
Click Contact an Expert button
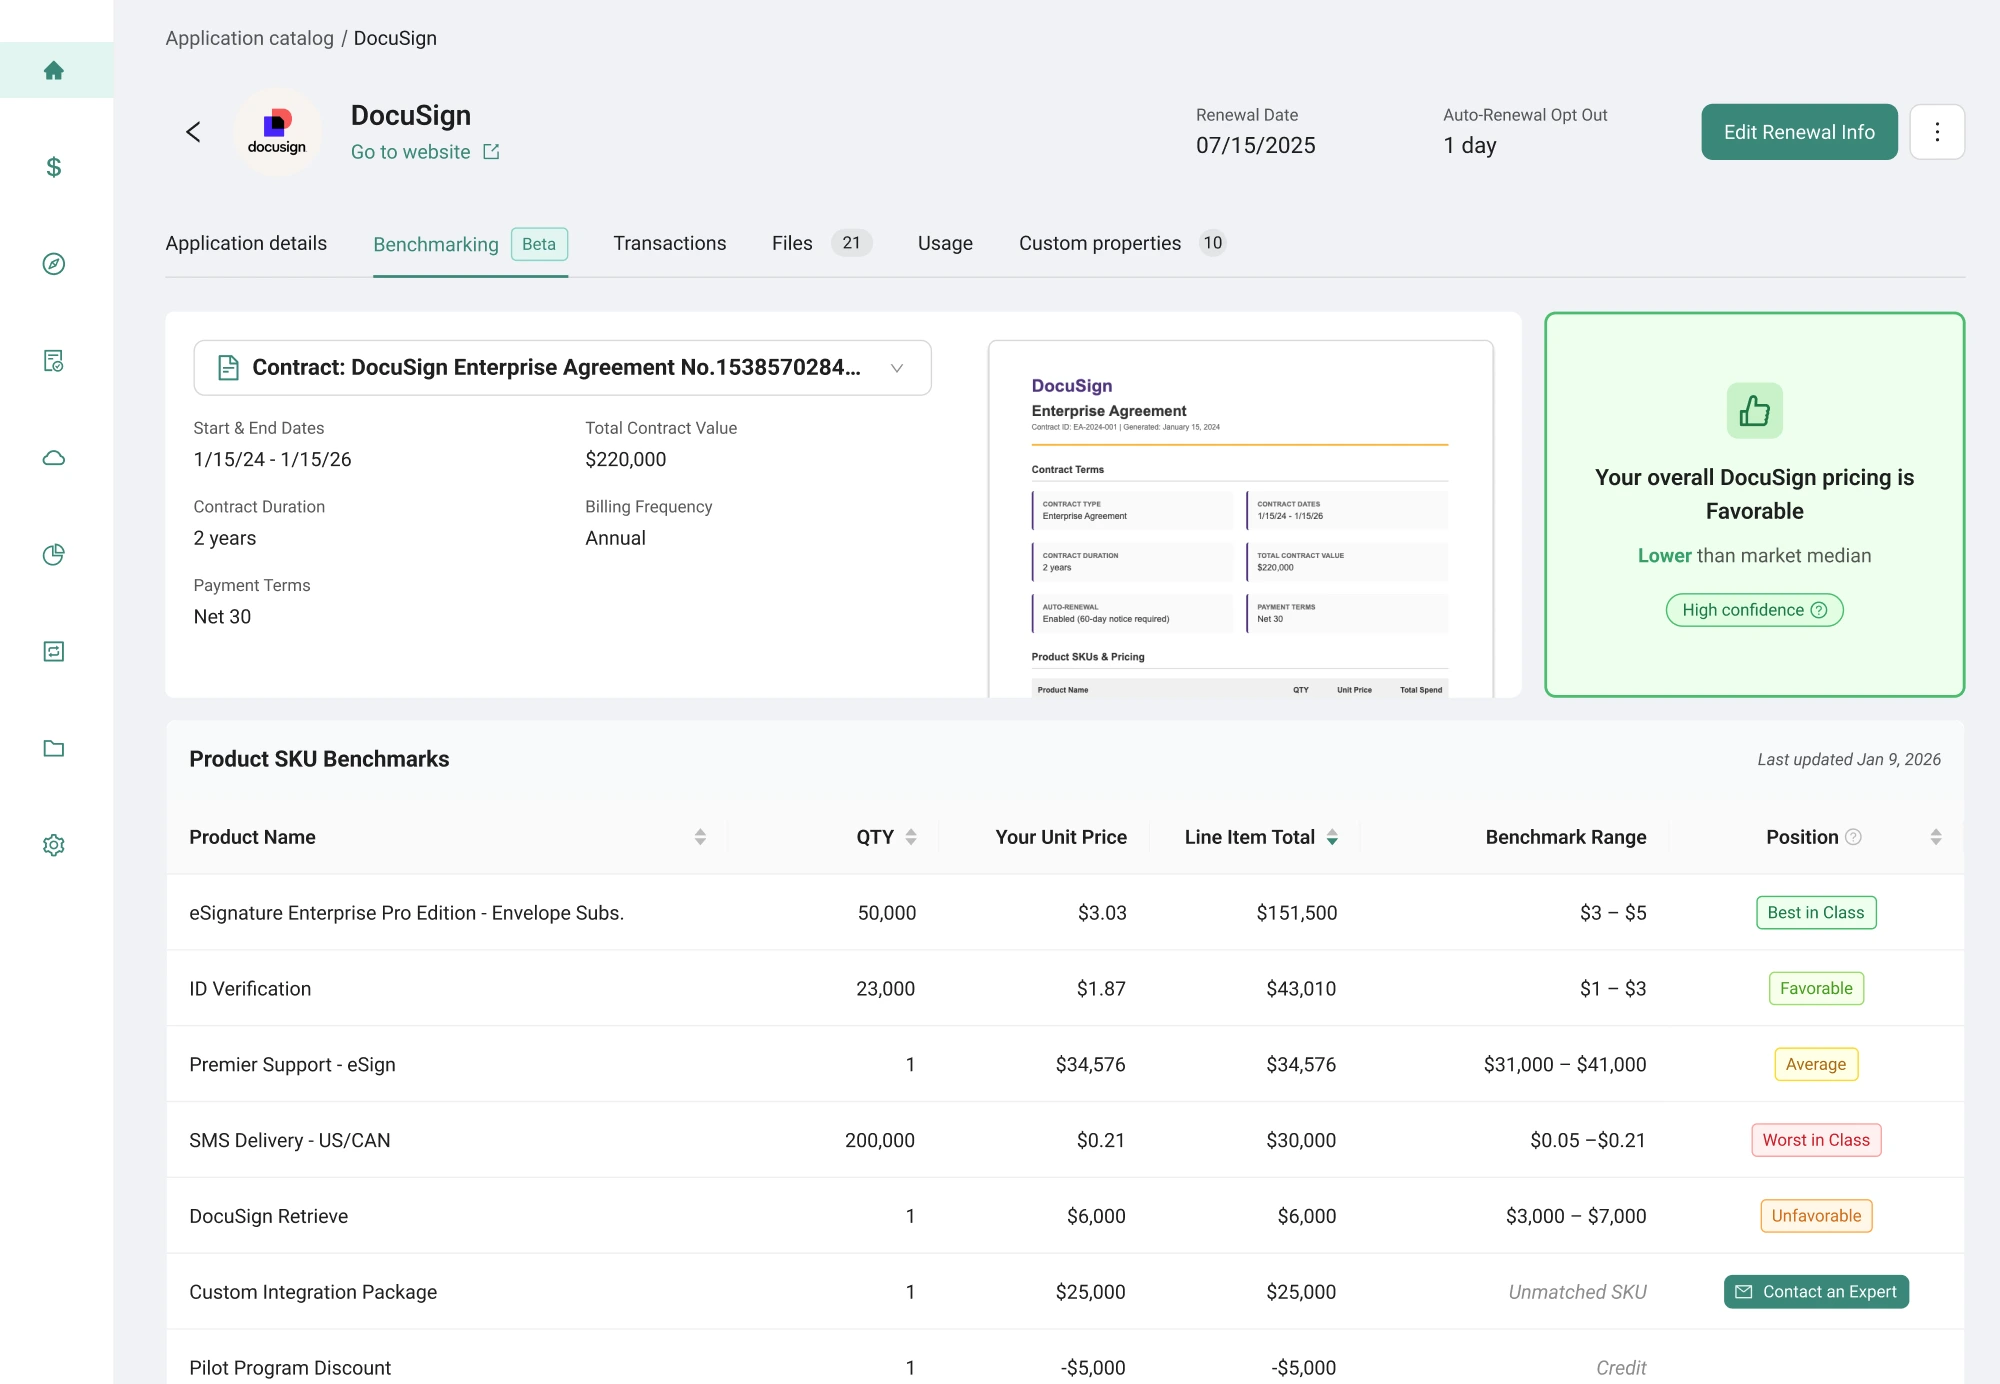coord(1816,1292)
